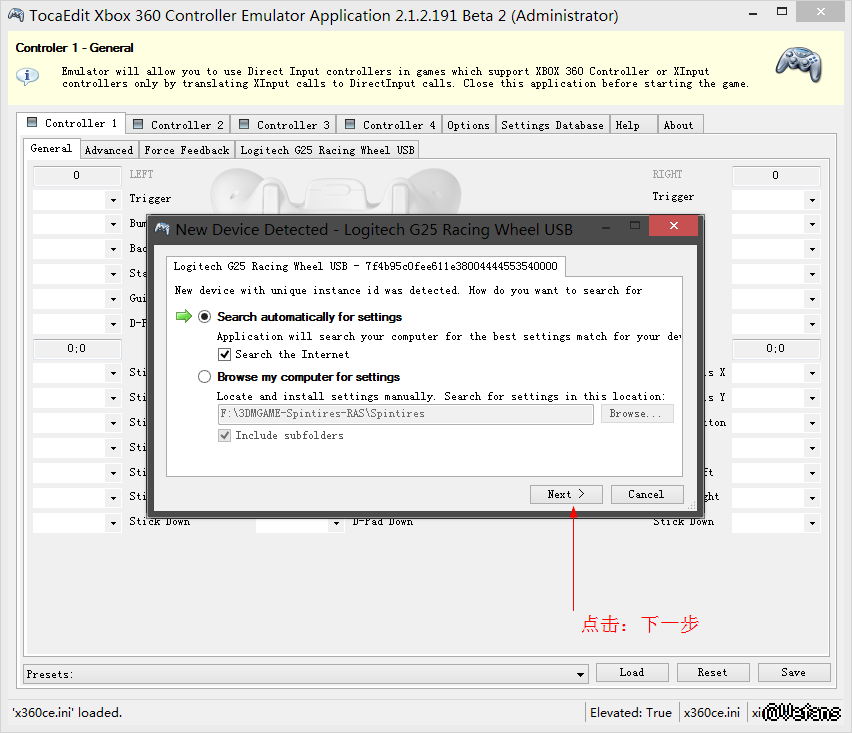
Task: Click the green arrow next to Search automatically
Action: click(x=184, y=316)
